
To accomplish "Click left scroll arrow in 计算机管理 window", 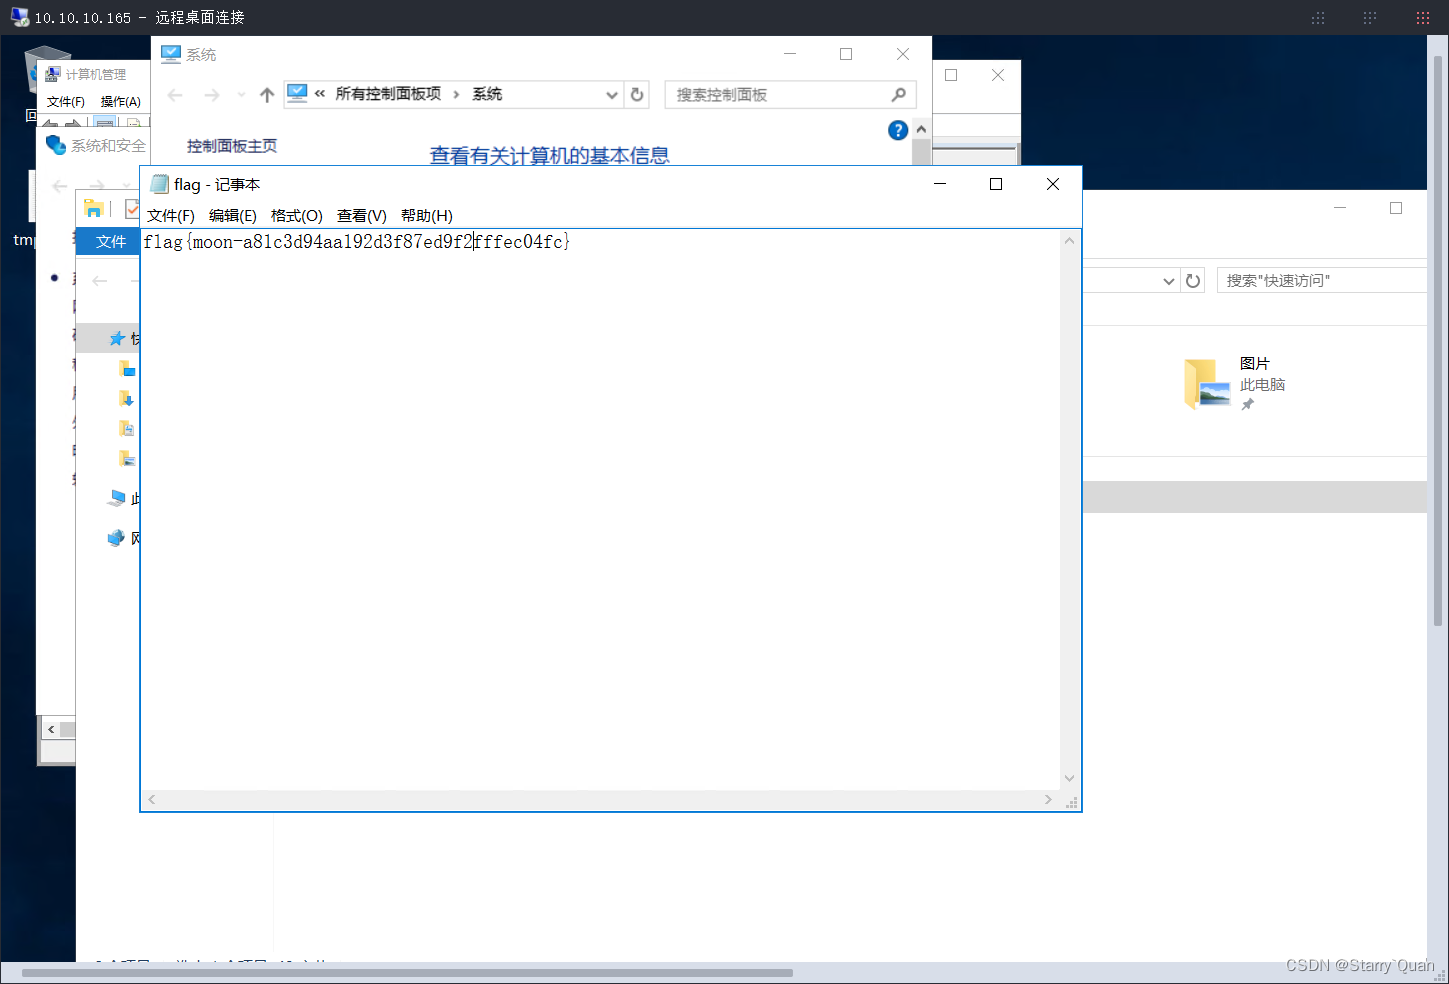I will (x=51, y=730).
